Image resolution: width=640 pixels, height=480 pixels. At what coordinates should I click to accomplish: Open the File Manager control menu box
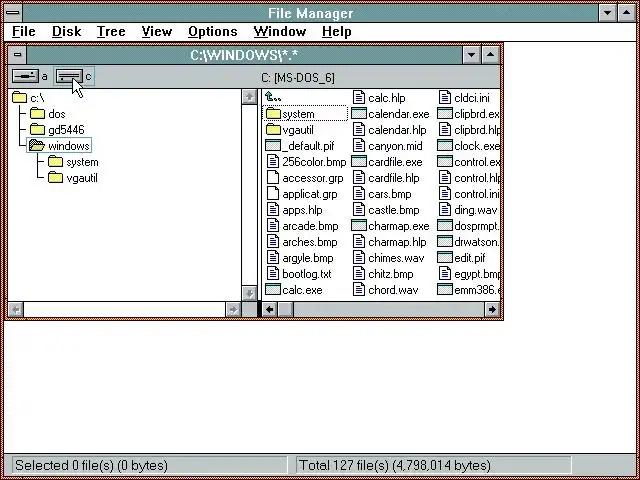[13, 12]
